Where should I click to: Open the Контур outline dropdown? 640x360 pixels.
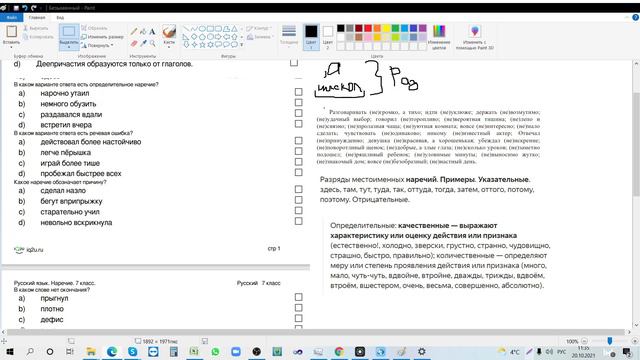point(258,28)
